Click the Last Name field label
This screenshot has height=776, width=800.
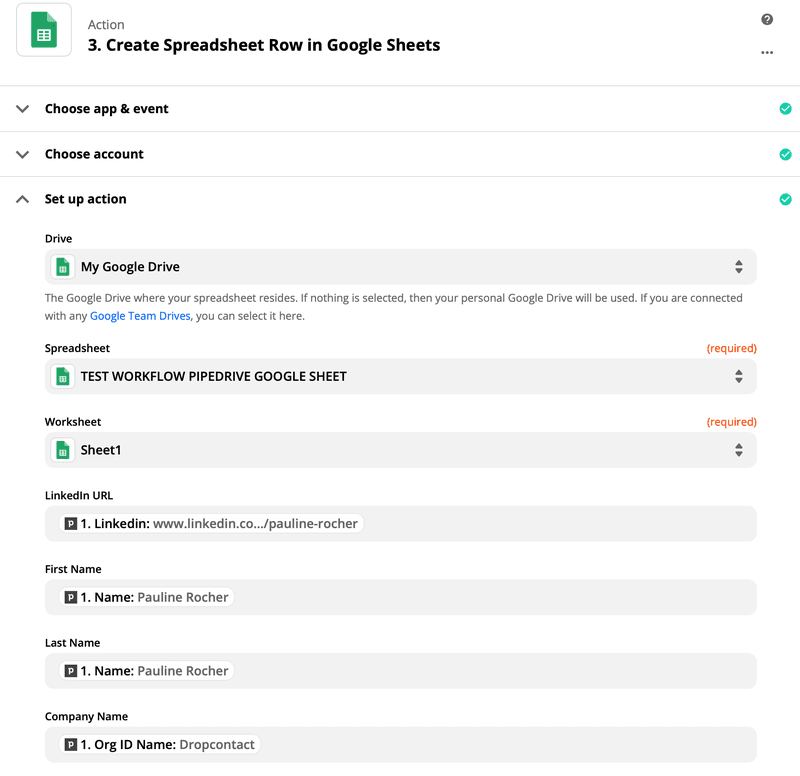point(72,643)
